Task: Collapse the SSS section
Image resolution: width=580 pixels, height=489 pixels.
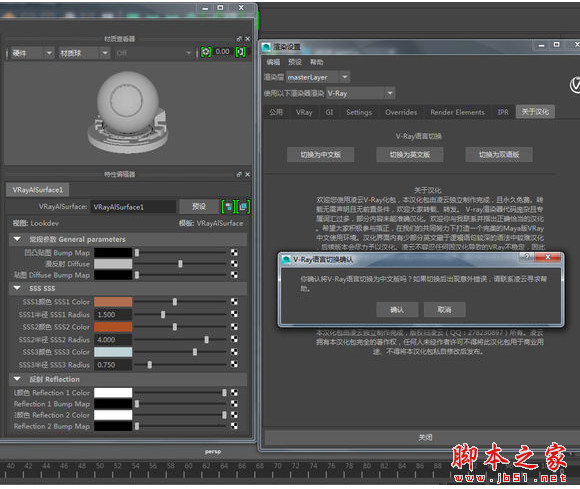Action: coord(17,288)
